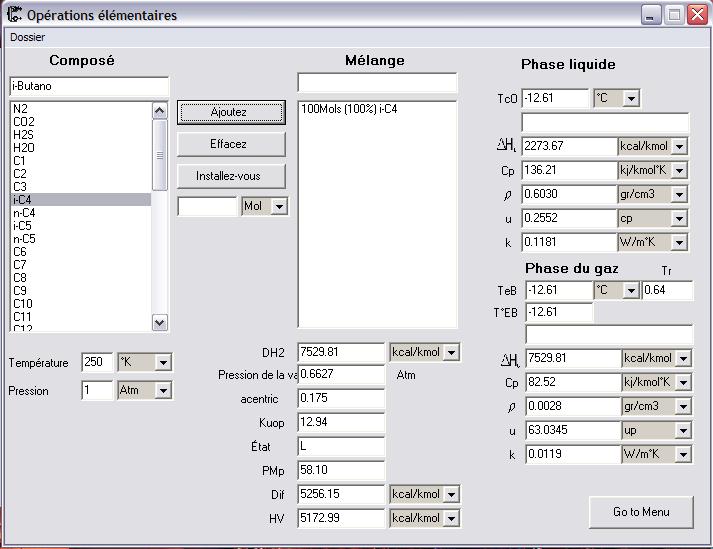Click the Ajoutez button

pyautogui.click(x=231, y=112)
